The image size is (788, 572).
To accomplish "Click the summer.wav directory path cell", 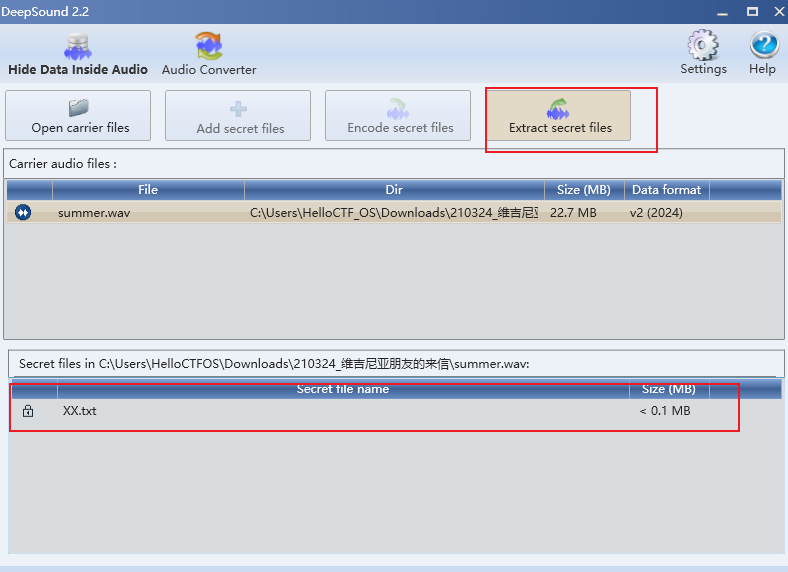I will [x=394, y=213].
